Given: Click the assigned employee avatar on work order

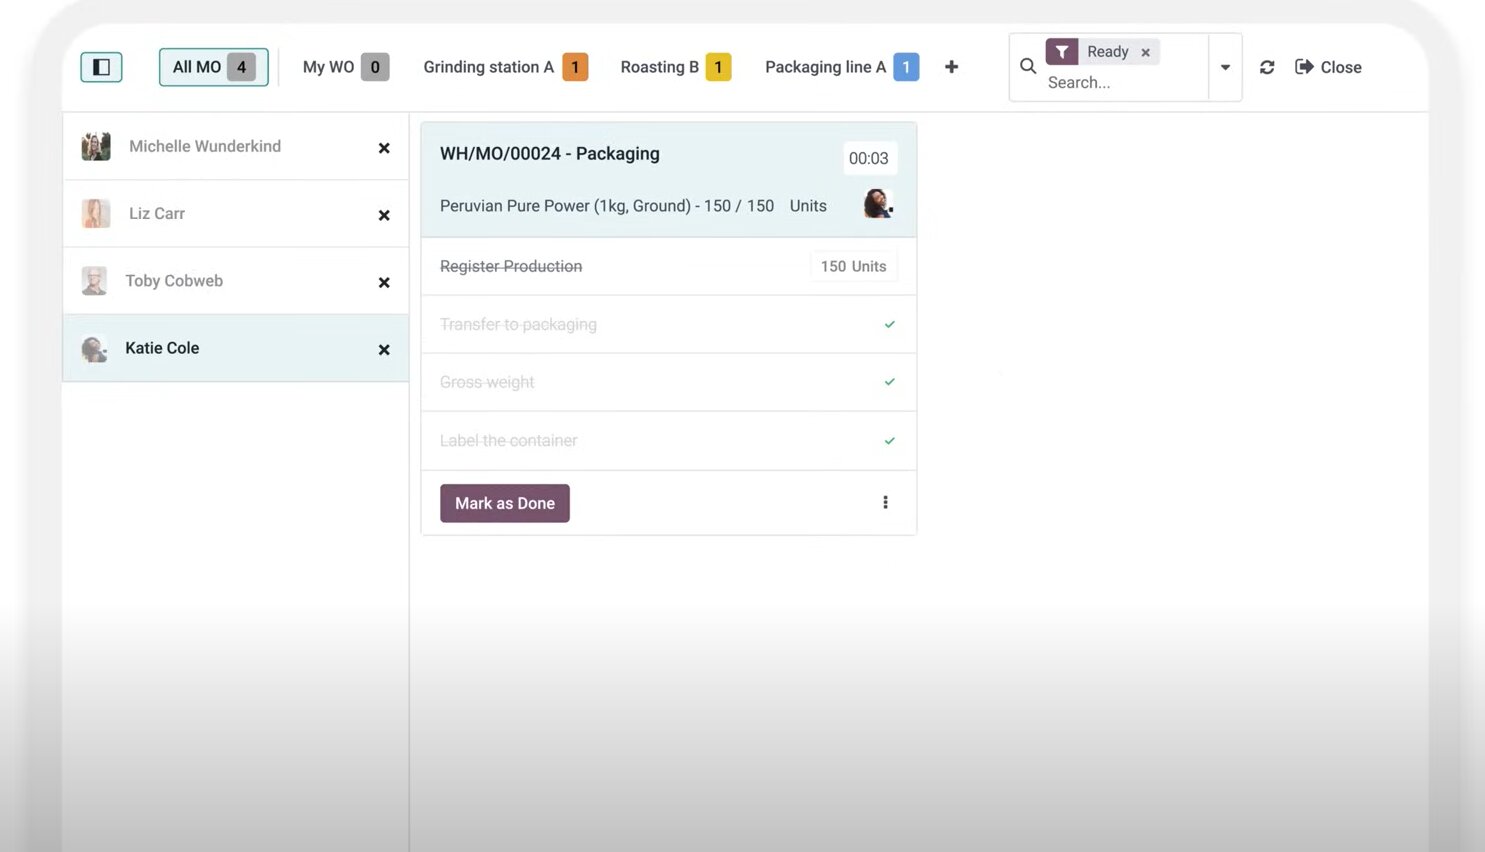Looking at the screenshot, I should coord(878,204).
